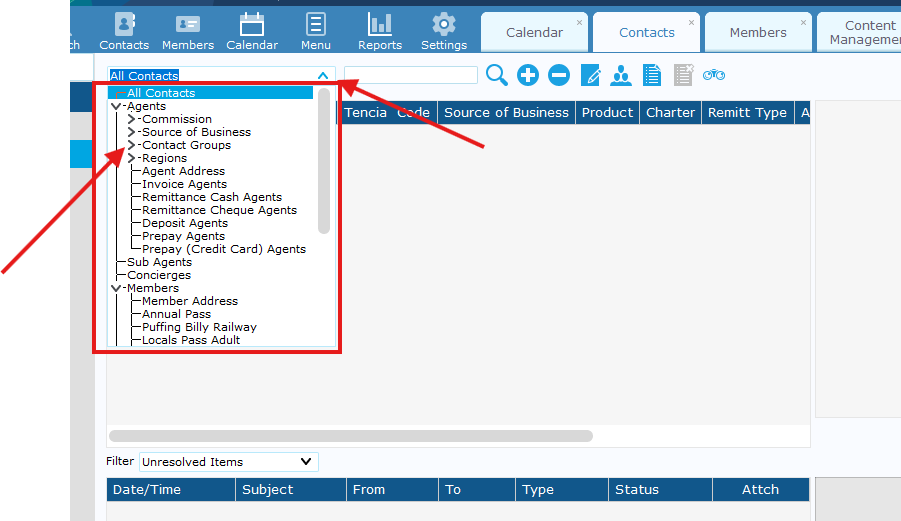901x521 pixels.
Task: Select Invoice Agents in the tree
Action: tap(184, 184)
